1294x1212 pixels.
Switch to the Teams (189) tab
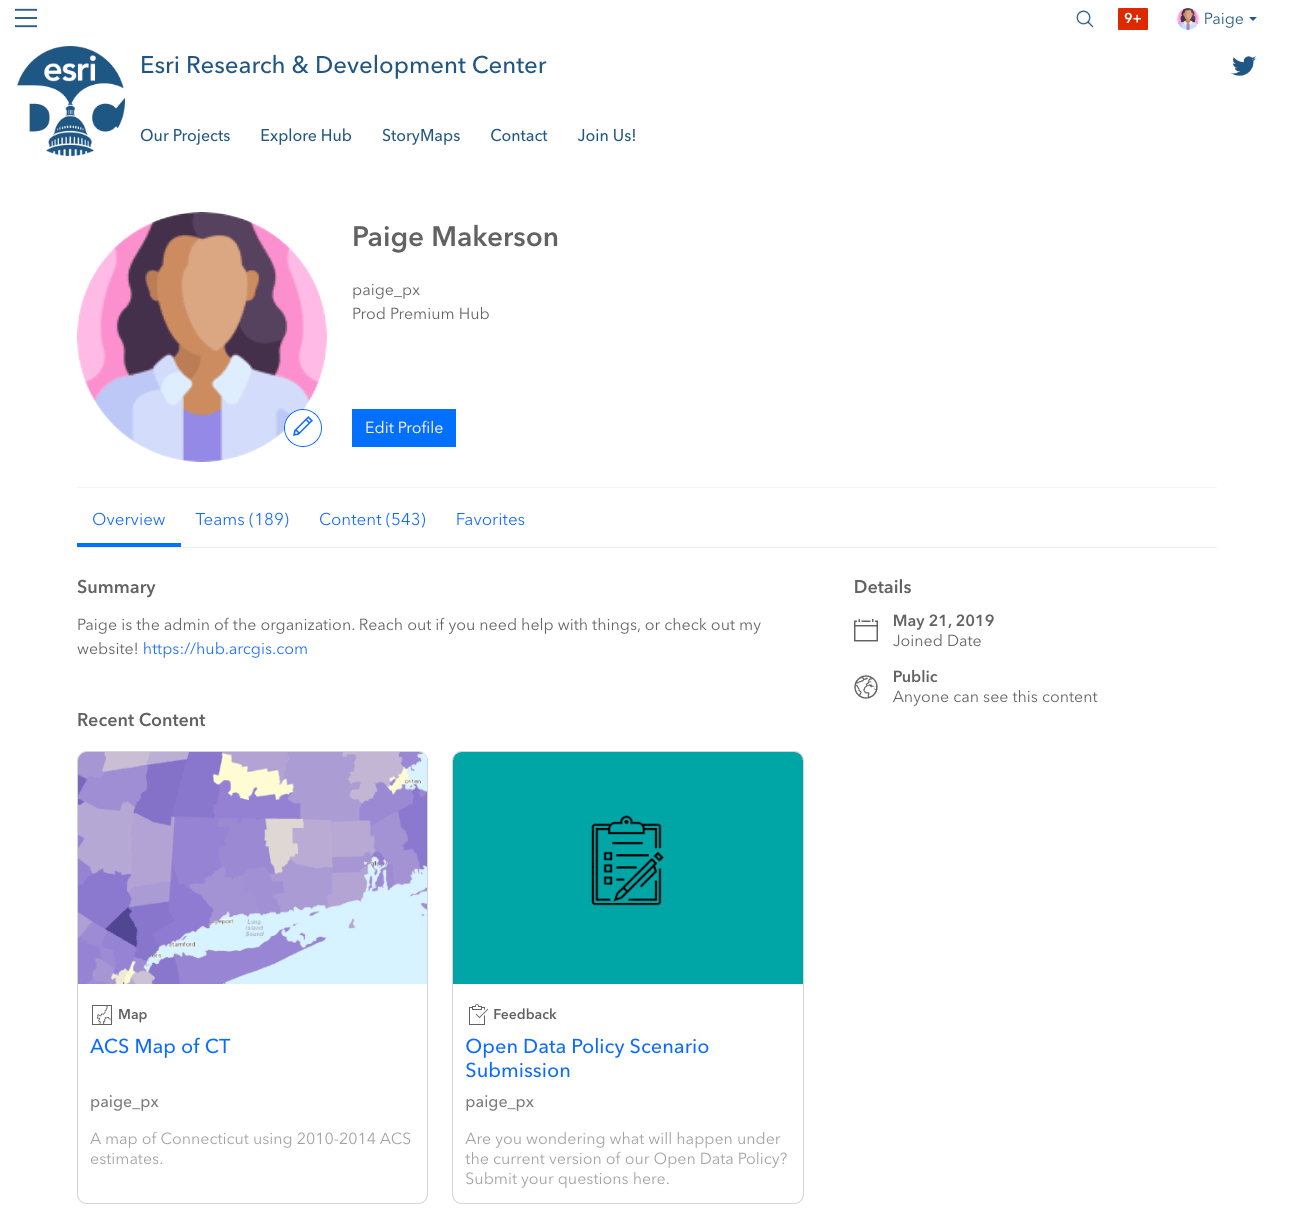(x=242, y=520)
